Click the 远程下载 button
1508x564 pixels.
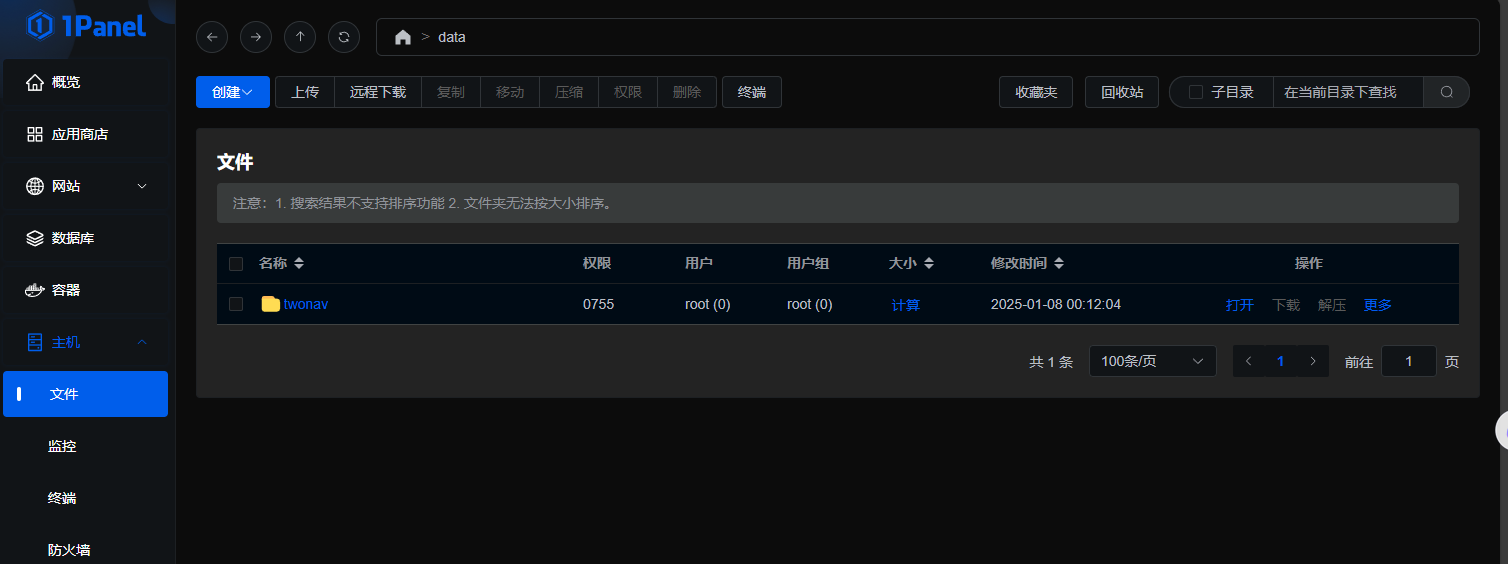coord(378,92)
